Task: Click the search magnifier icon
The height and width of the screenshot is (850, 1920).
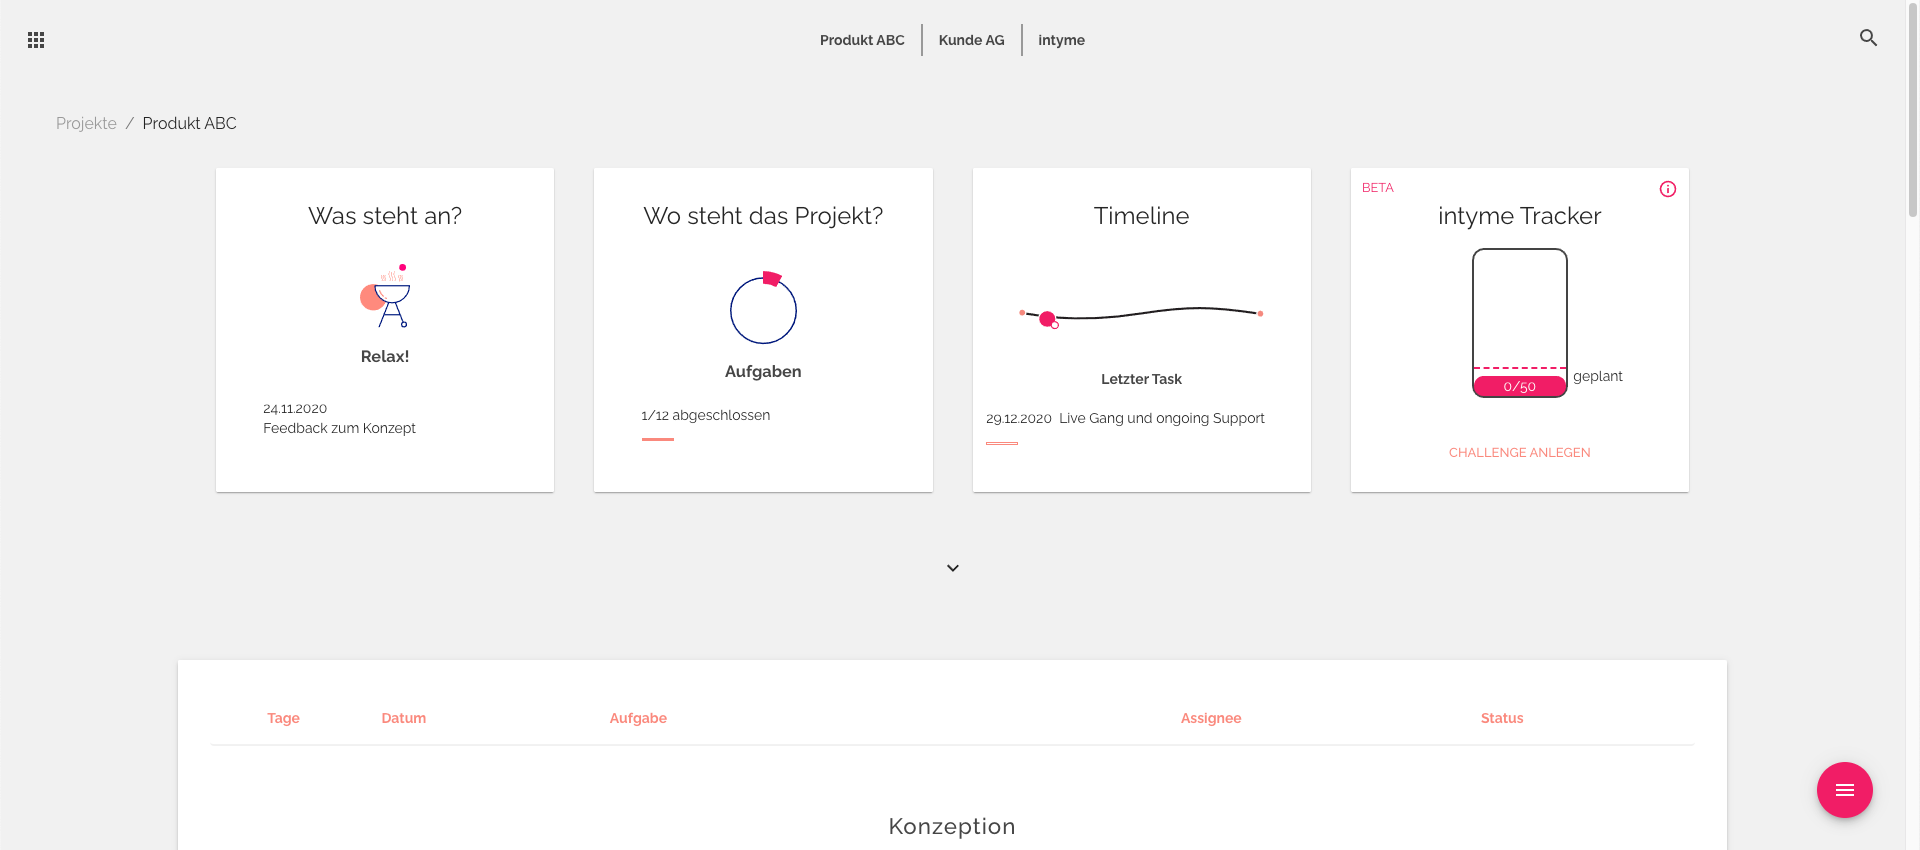Action: click(1868, 38)
